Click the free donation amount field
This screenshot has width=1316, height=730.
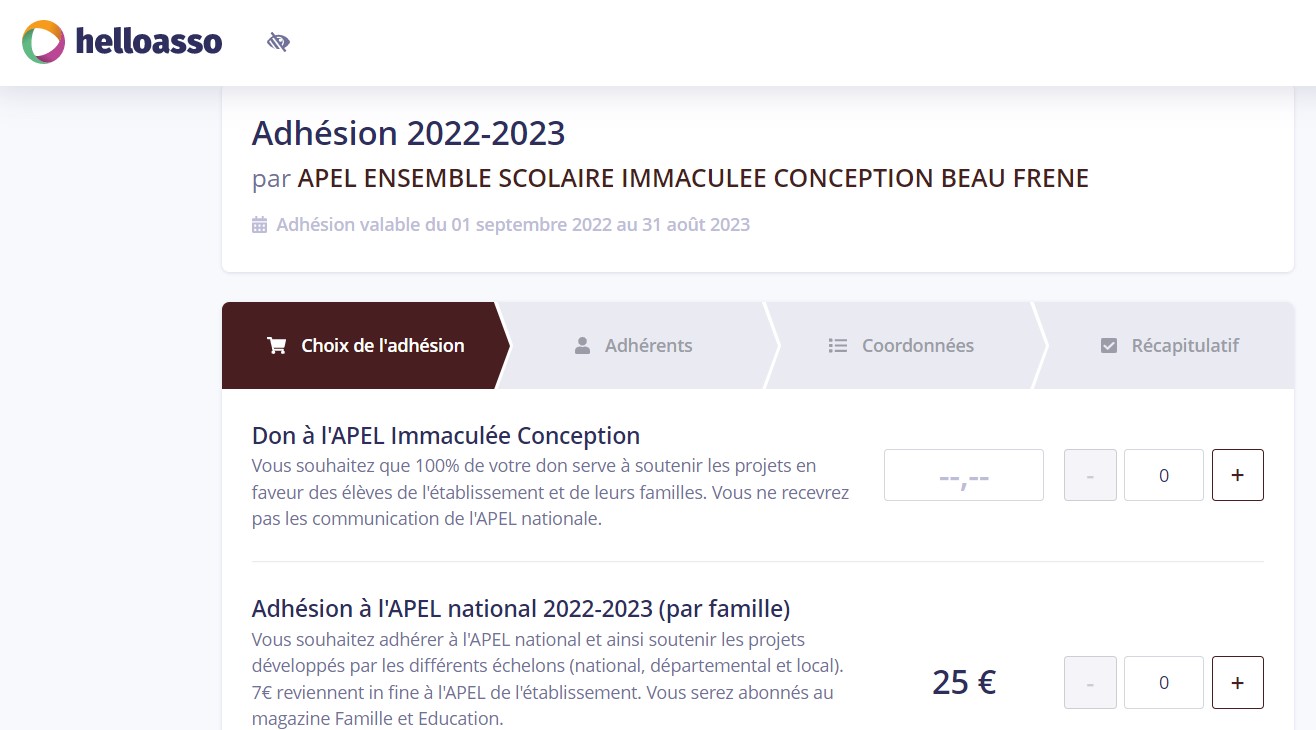click(x=963, y=475)
